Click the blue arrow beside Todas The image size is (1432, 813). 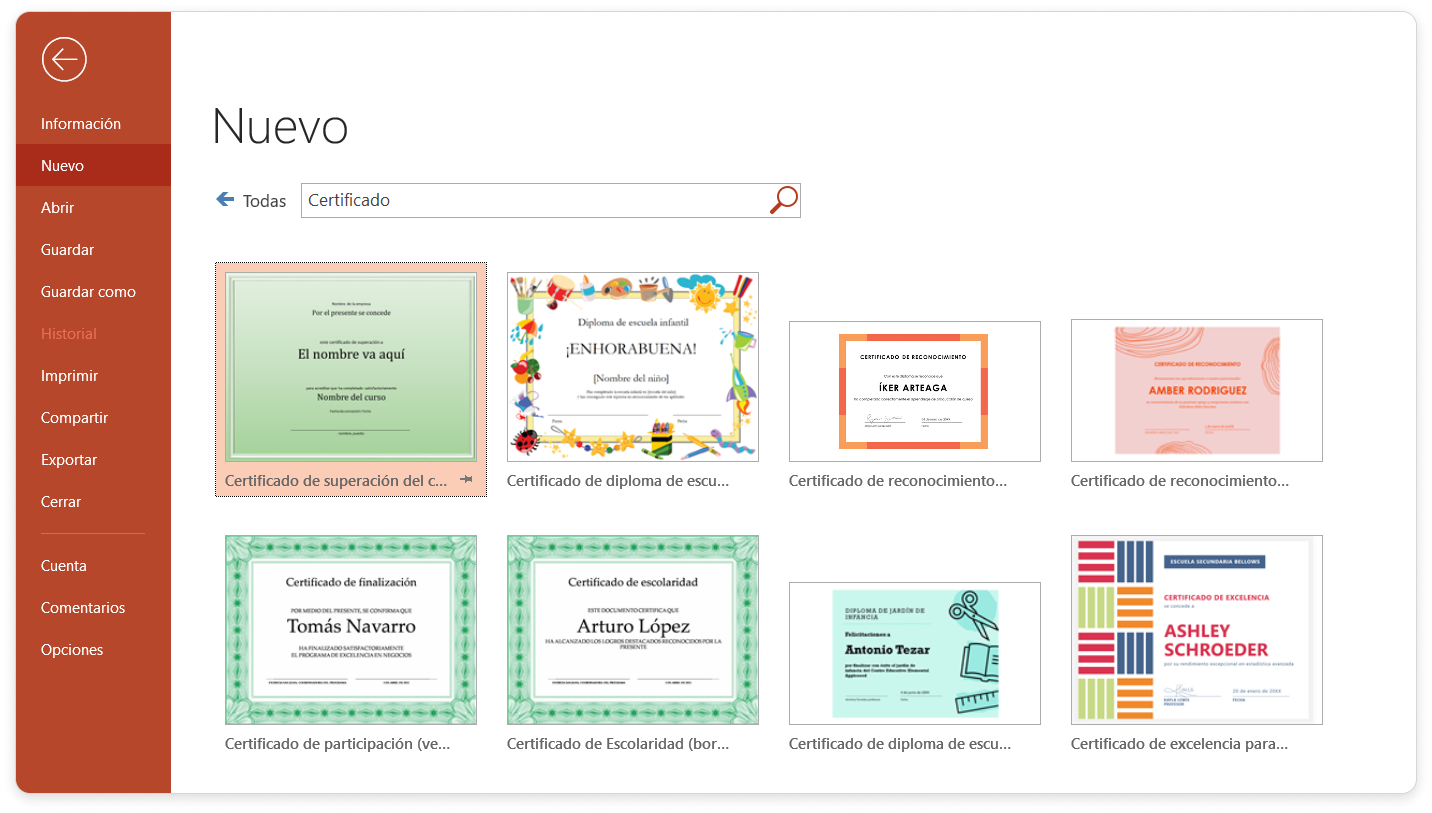(x=225, y=200)
